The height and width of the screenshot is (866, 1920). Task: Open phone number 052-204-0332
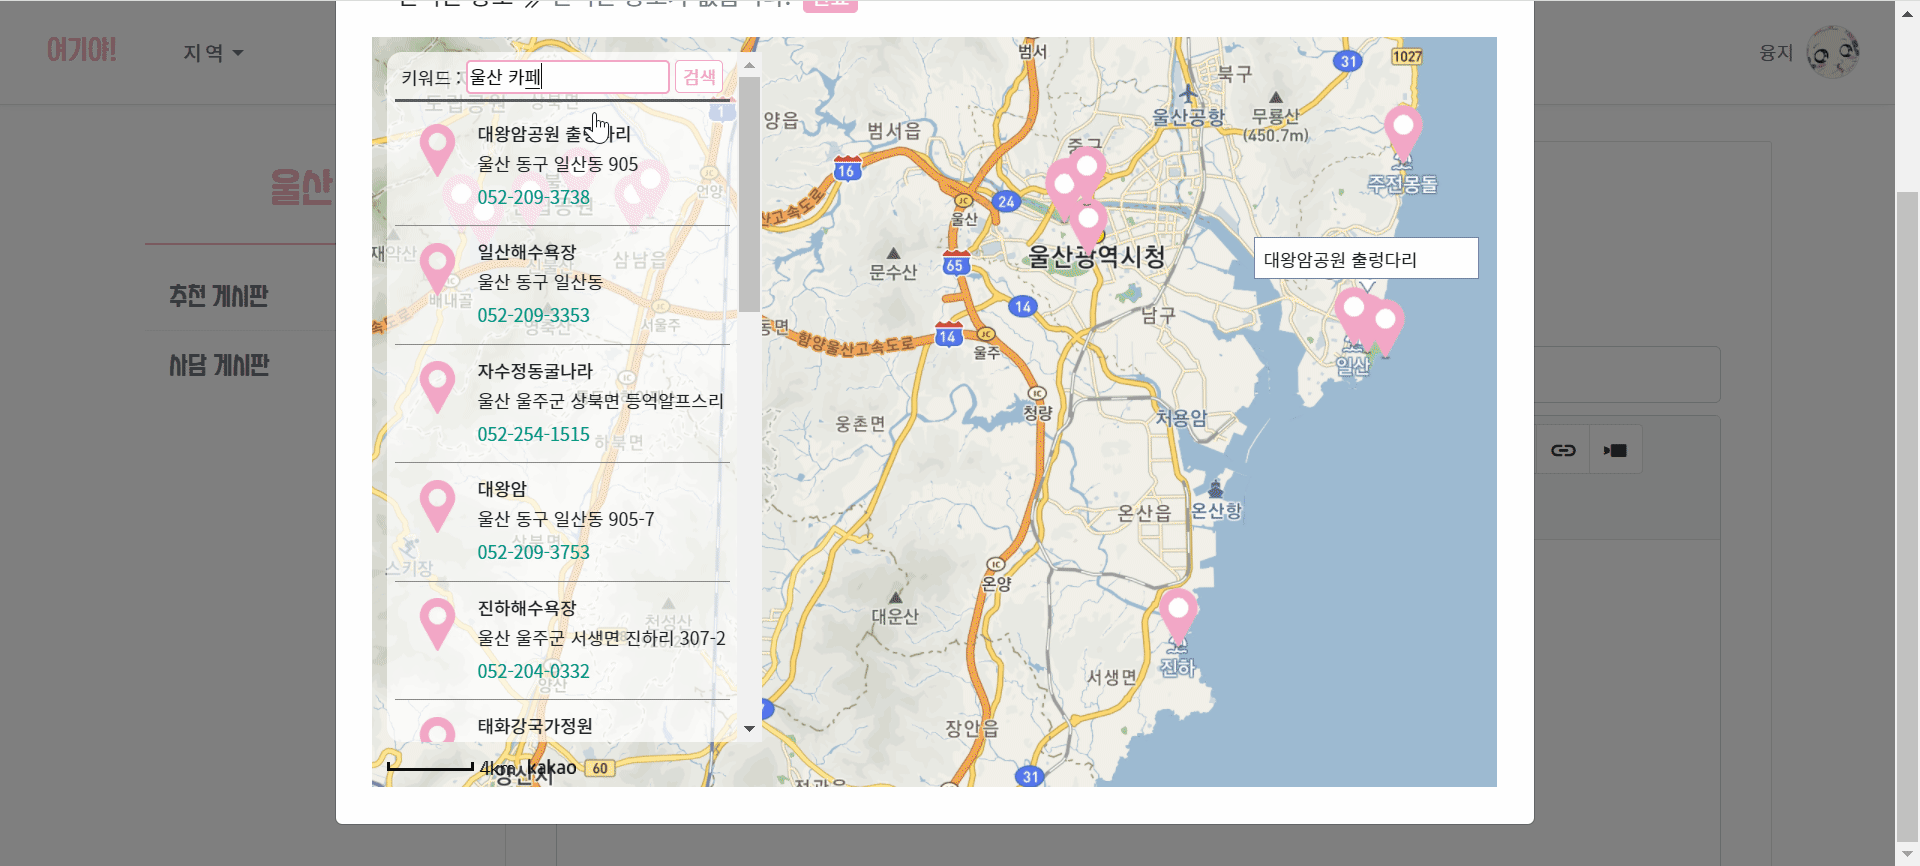pos(533,671)
